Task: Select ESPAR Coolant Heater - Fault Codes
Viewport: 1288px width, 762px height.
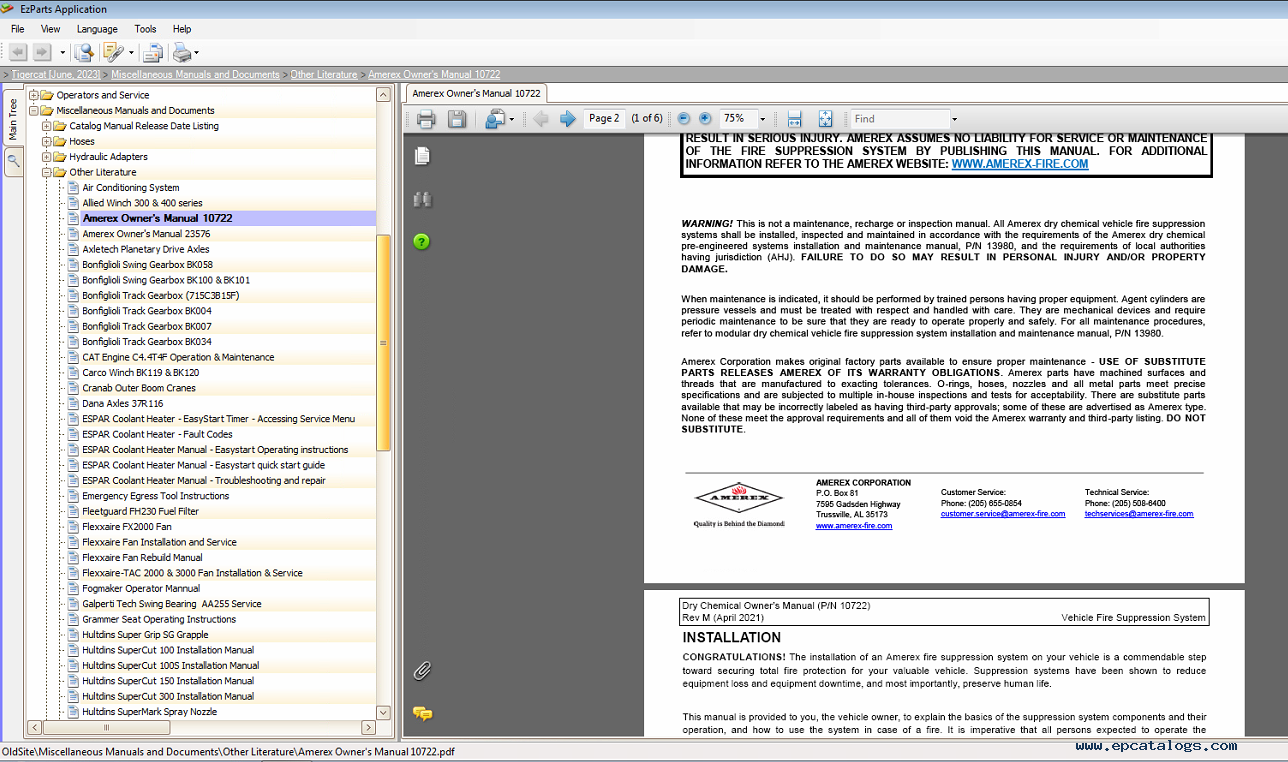Action: click(157, 434)
